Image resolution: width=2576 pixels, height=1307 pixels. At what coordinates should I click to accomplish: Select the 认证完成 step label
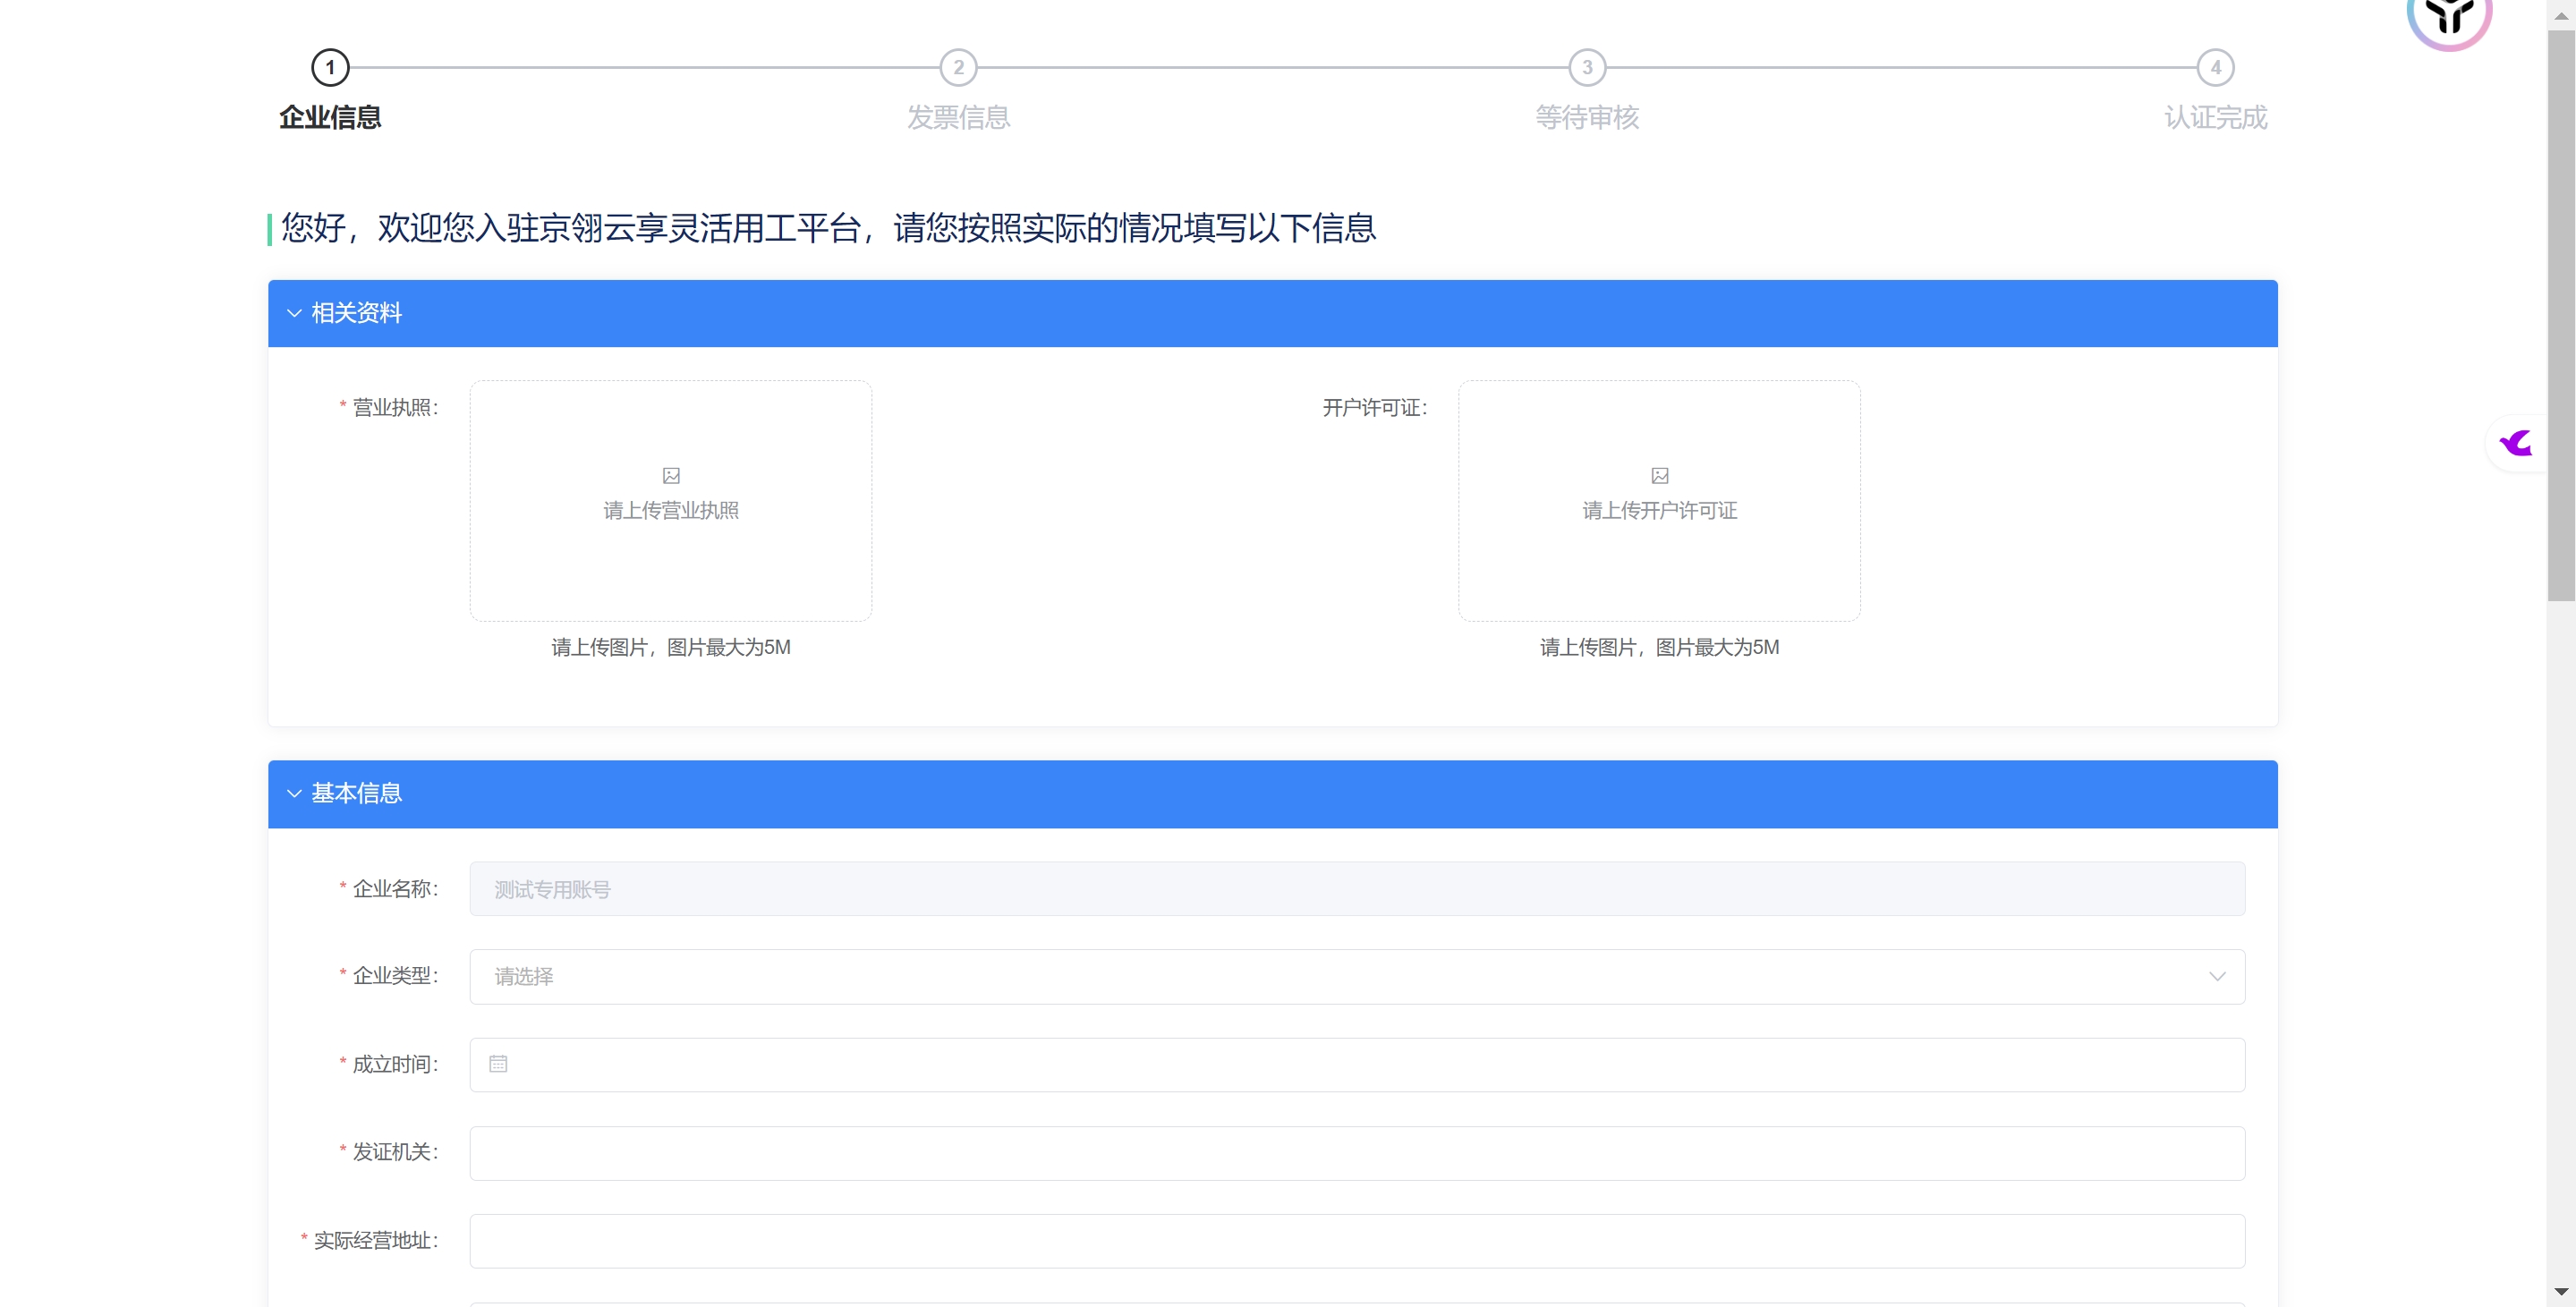2215,118
